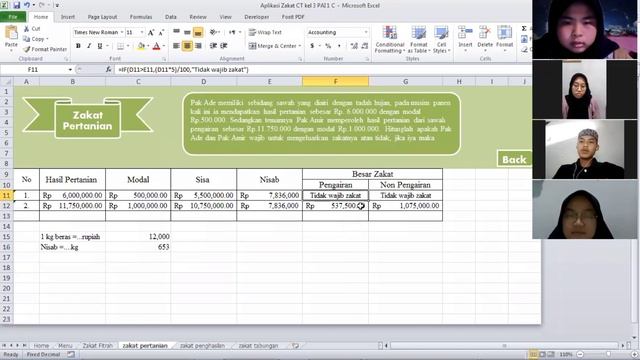Toggle bottom align for cells
The height and width of the screenshot is (360, 640).
coord(198,32)
